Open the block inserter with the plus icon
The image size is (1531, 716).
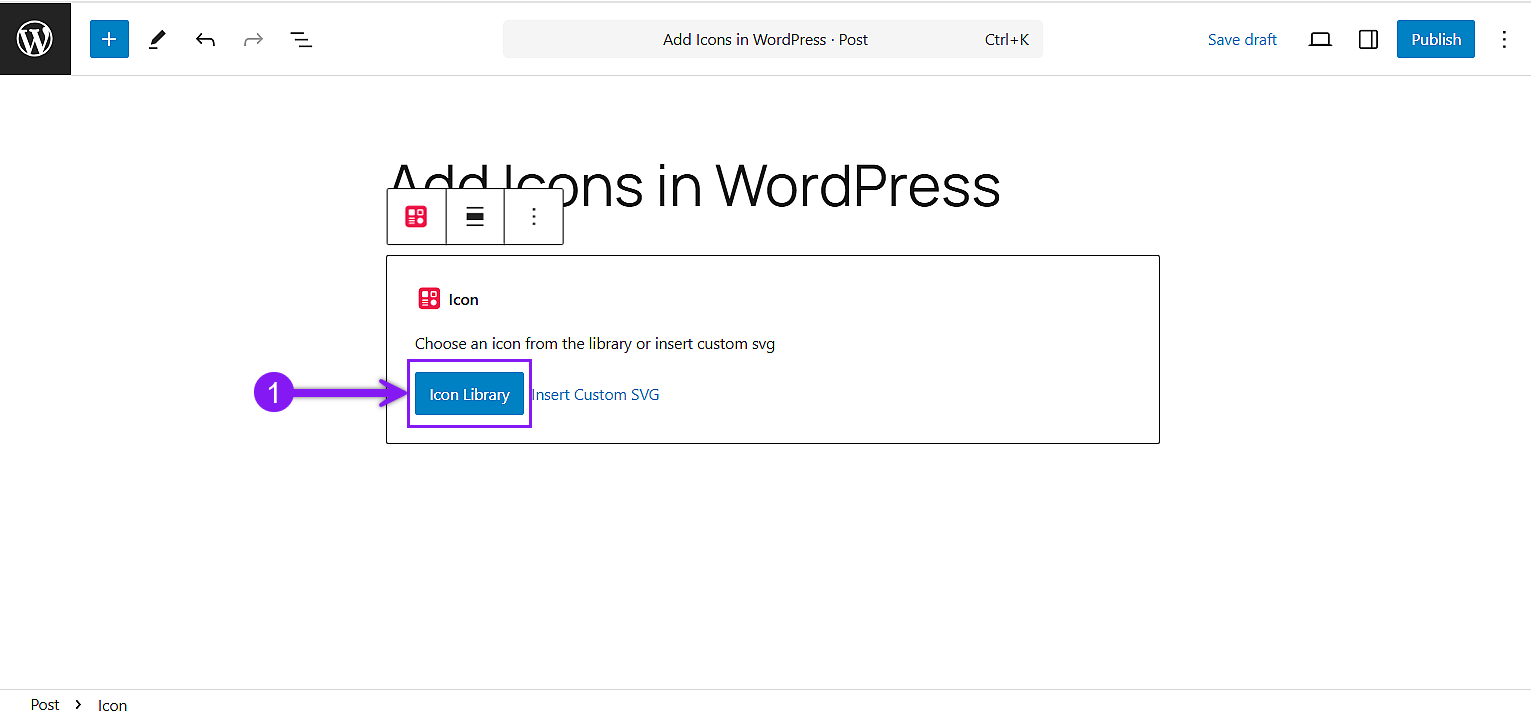click(x=108, y=38)
